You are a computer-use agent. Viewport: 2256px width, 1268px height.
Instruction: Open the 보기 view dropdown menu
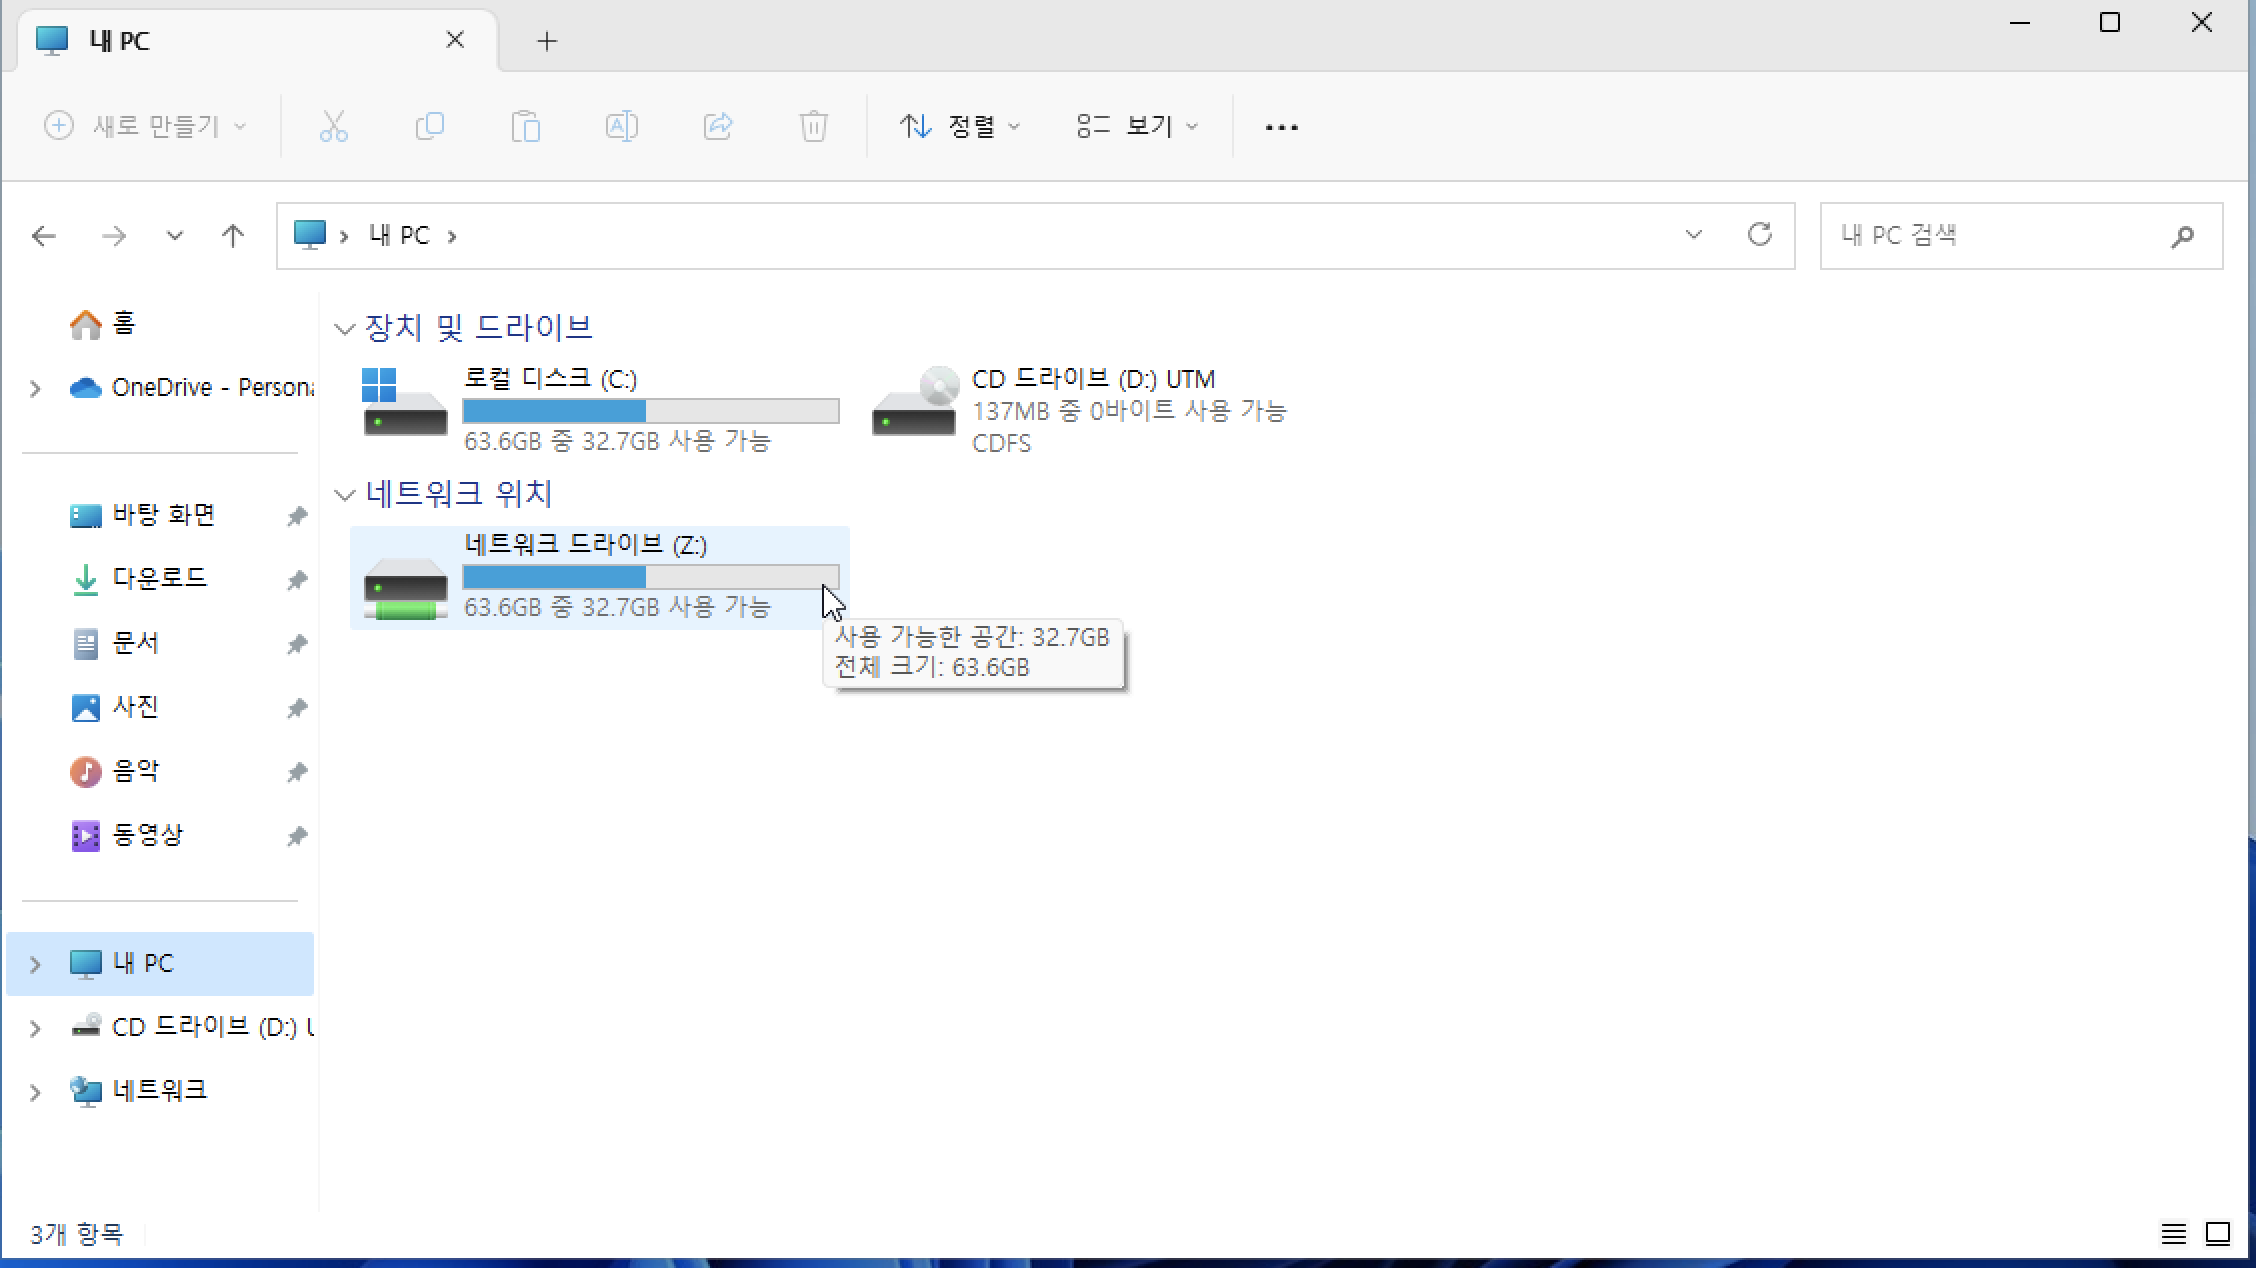1137,127
